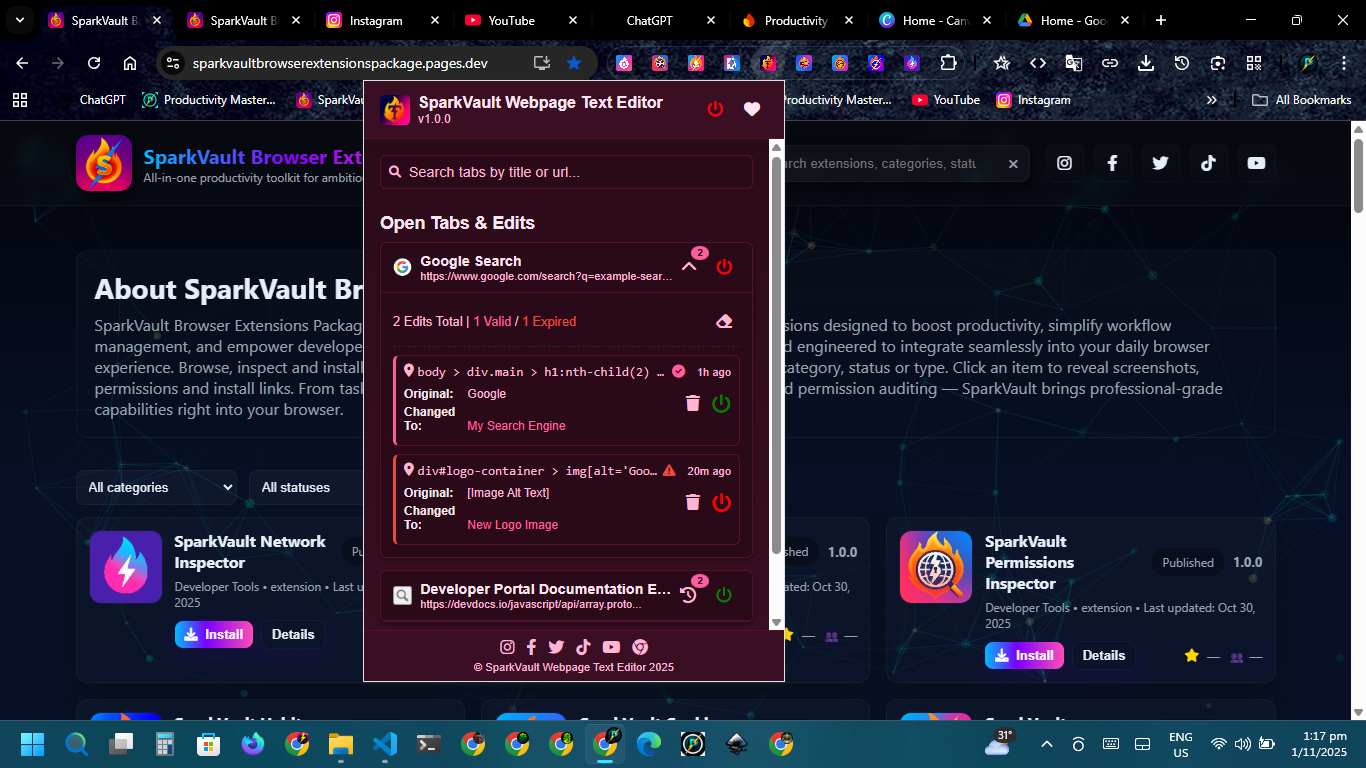
Task: Click the heart icon in the popup header
Action: click(752, 109)
